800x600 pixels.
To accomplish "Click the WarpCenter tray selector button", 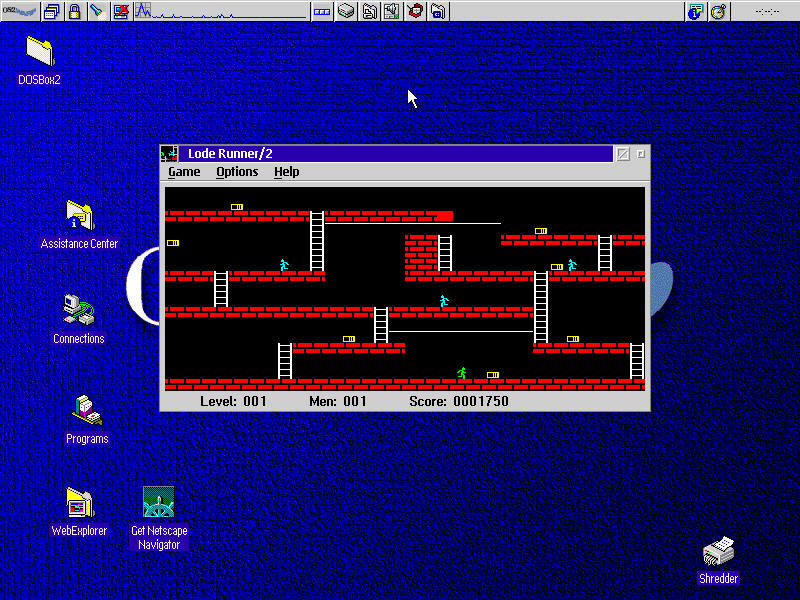I will click(x=322, y=11).
